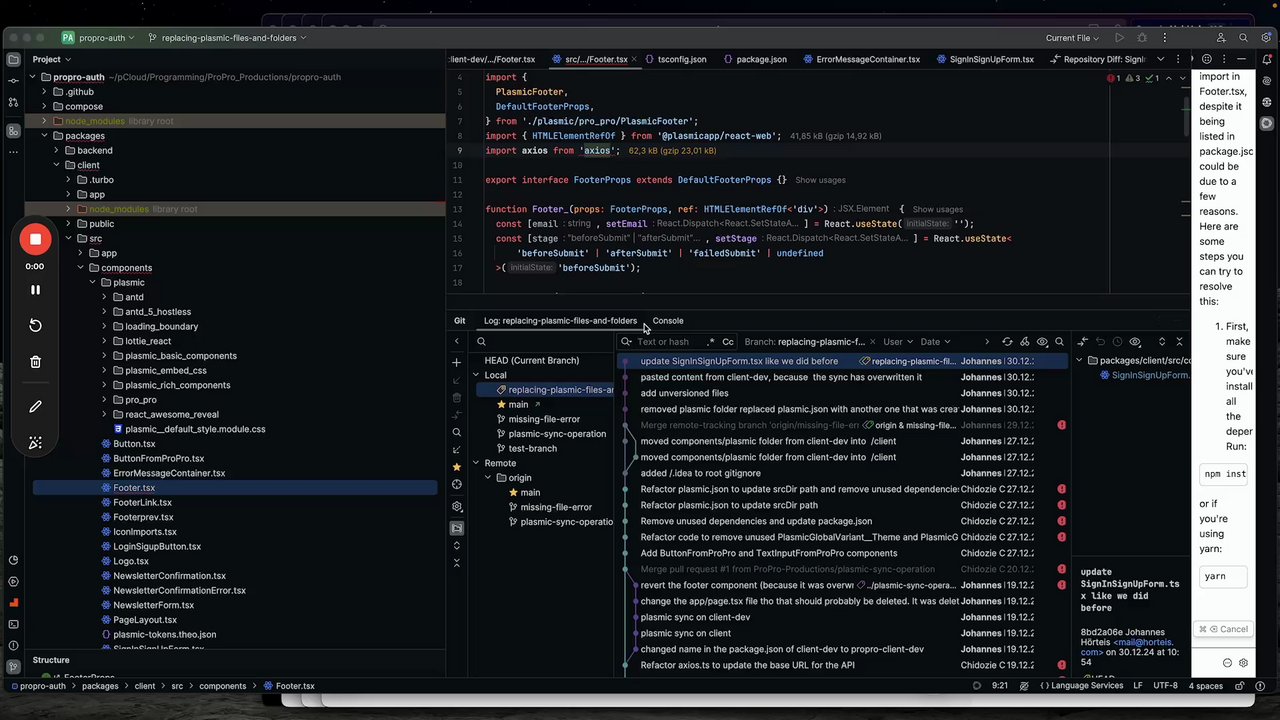Open the Commit tool window in left sidebar
Image resolution: width=1280 pixels, height=720 pixels.
click(x=13, y=81)
